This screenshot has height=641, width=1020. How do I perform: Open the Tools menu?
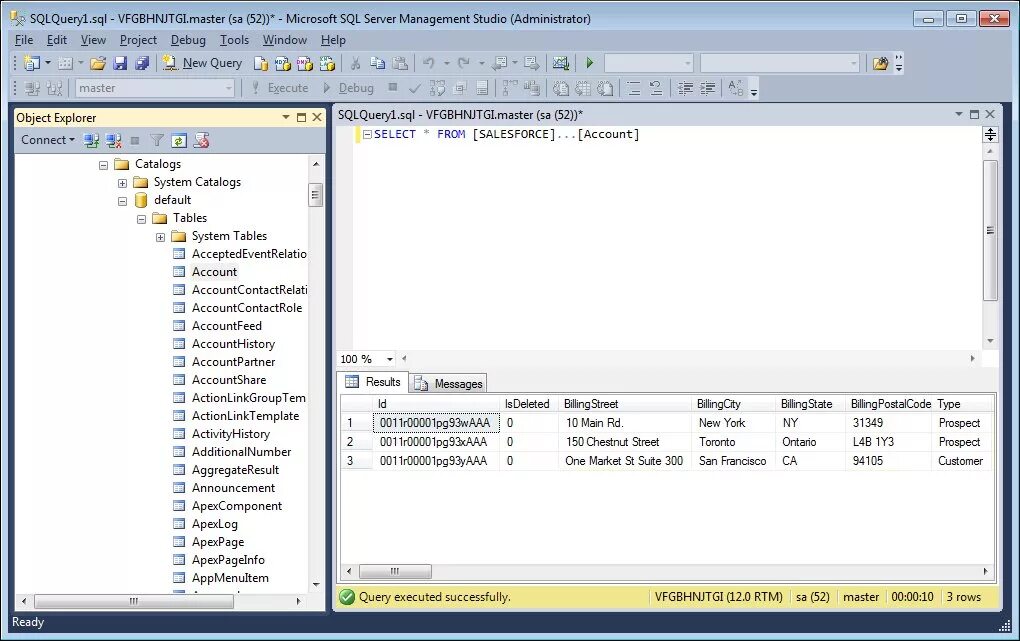pyautogui.click(x=234, y=40)
